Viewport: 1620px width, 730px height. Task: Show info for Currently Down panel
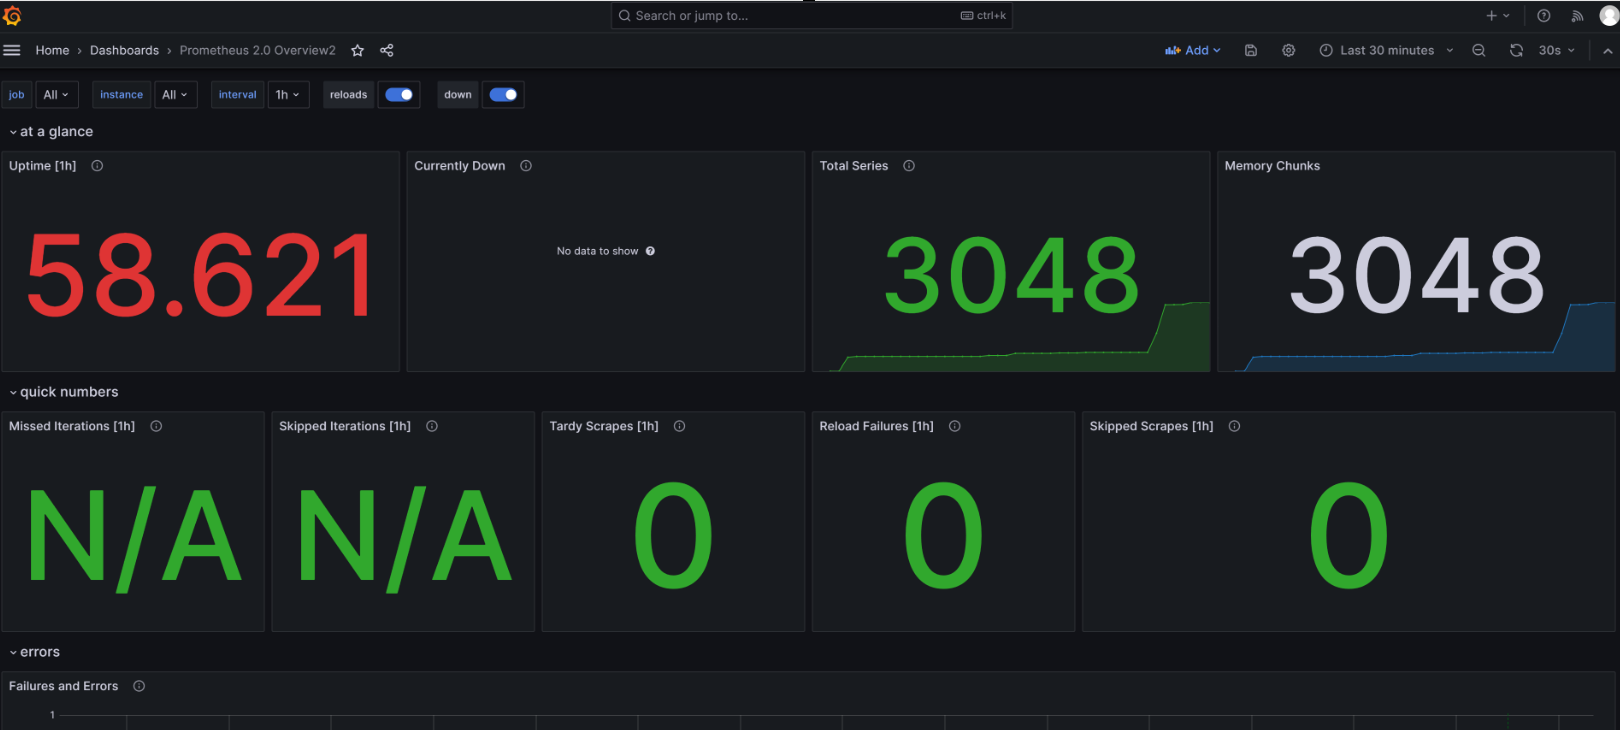526,166
